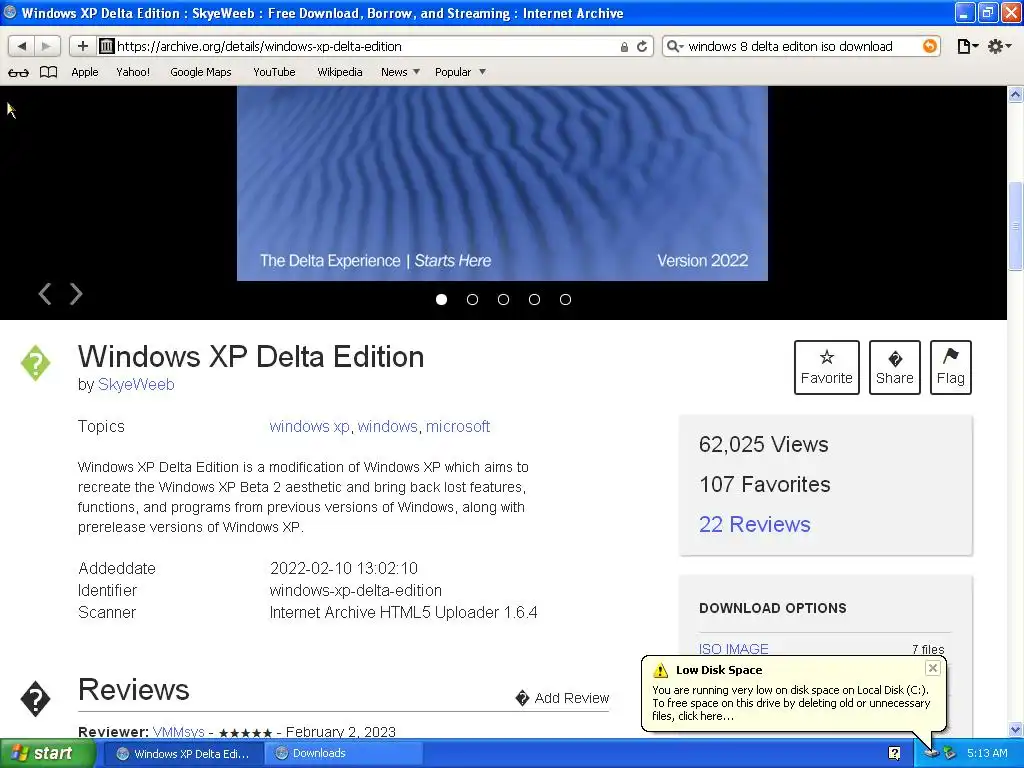Reload the page with the refresh icon
1024x768 pixels.
(x=642, y=46)
